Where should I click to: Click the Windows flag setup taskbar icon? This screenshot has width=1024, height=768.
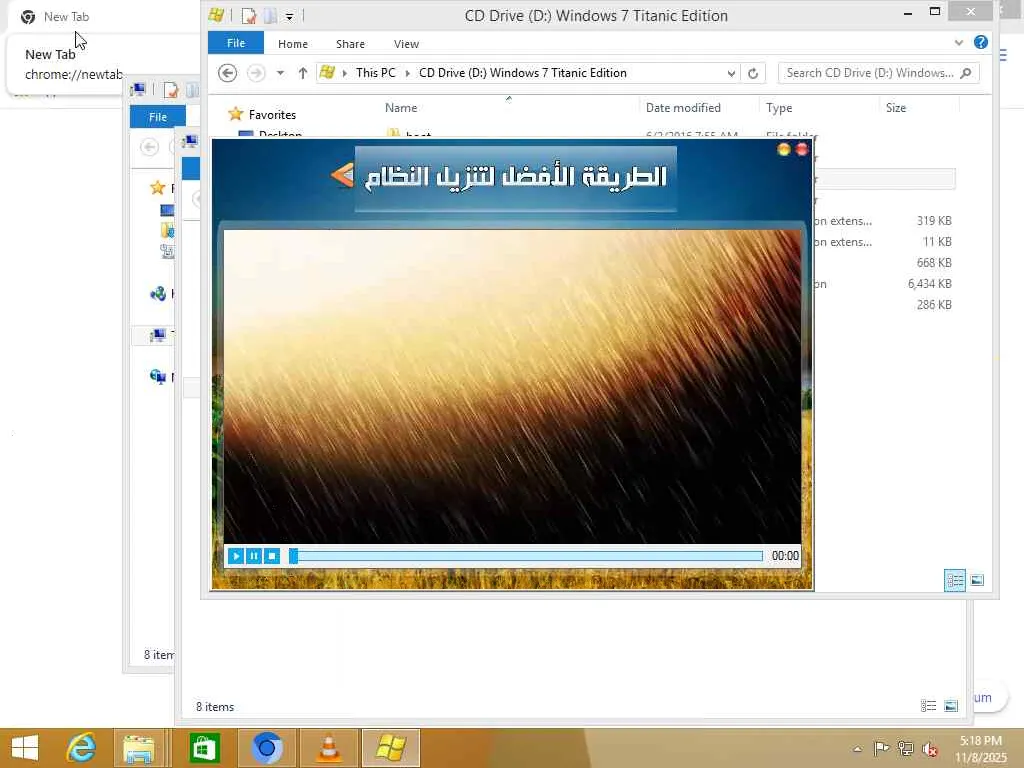coord(391,748)
